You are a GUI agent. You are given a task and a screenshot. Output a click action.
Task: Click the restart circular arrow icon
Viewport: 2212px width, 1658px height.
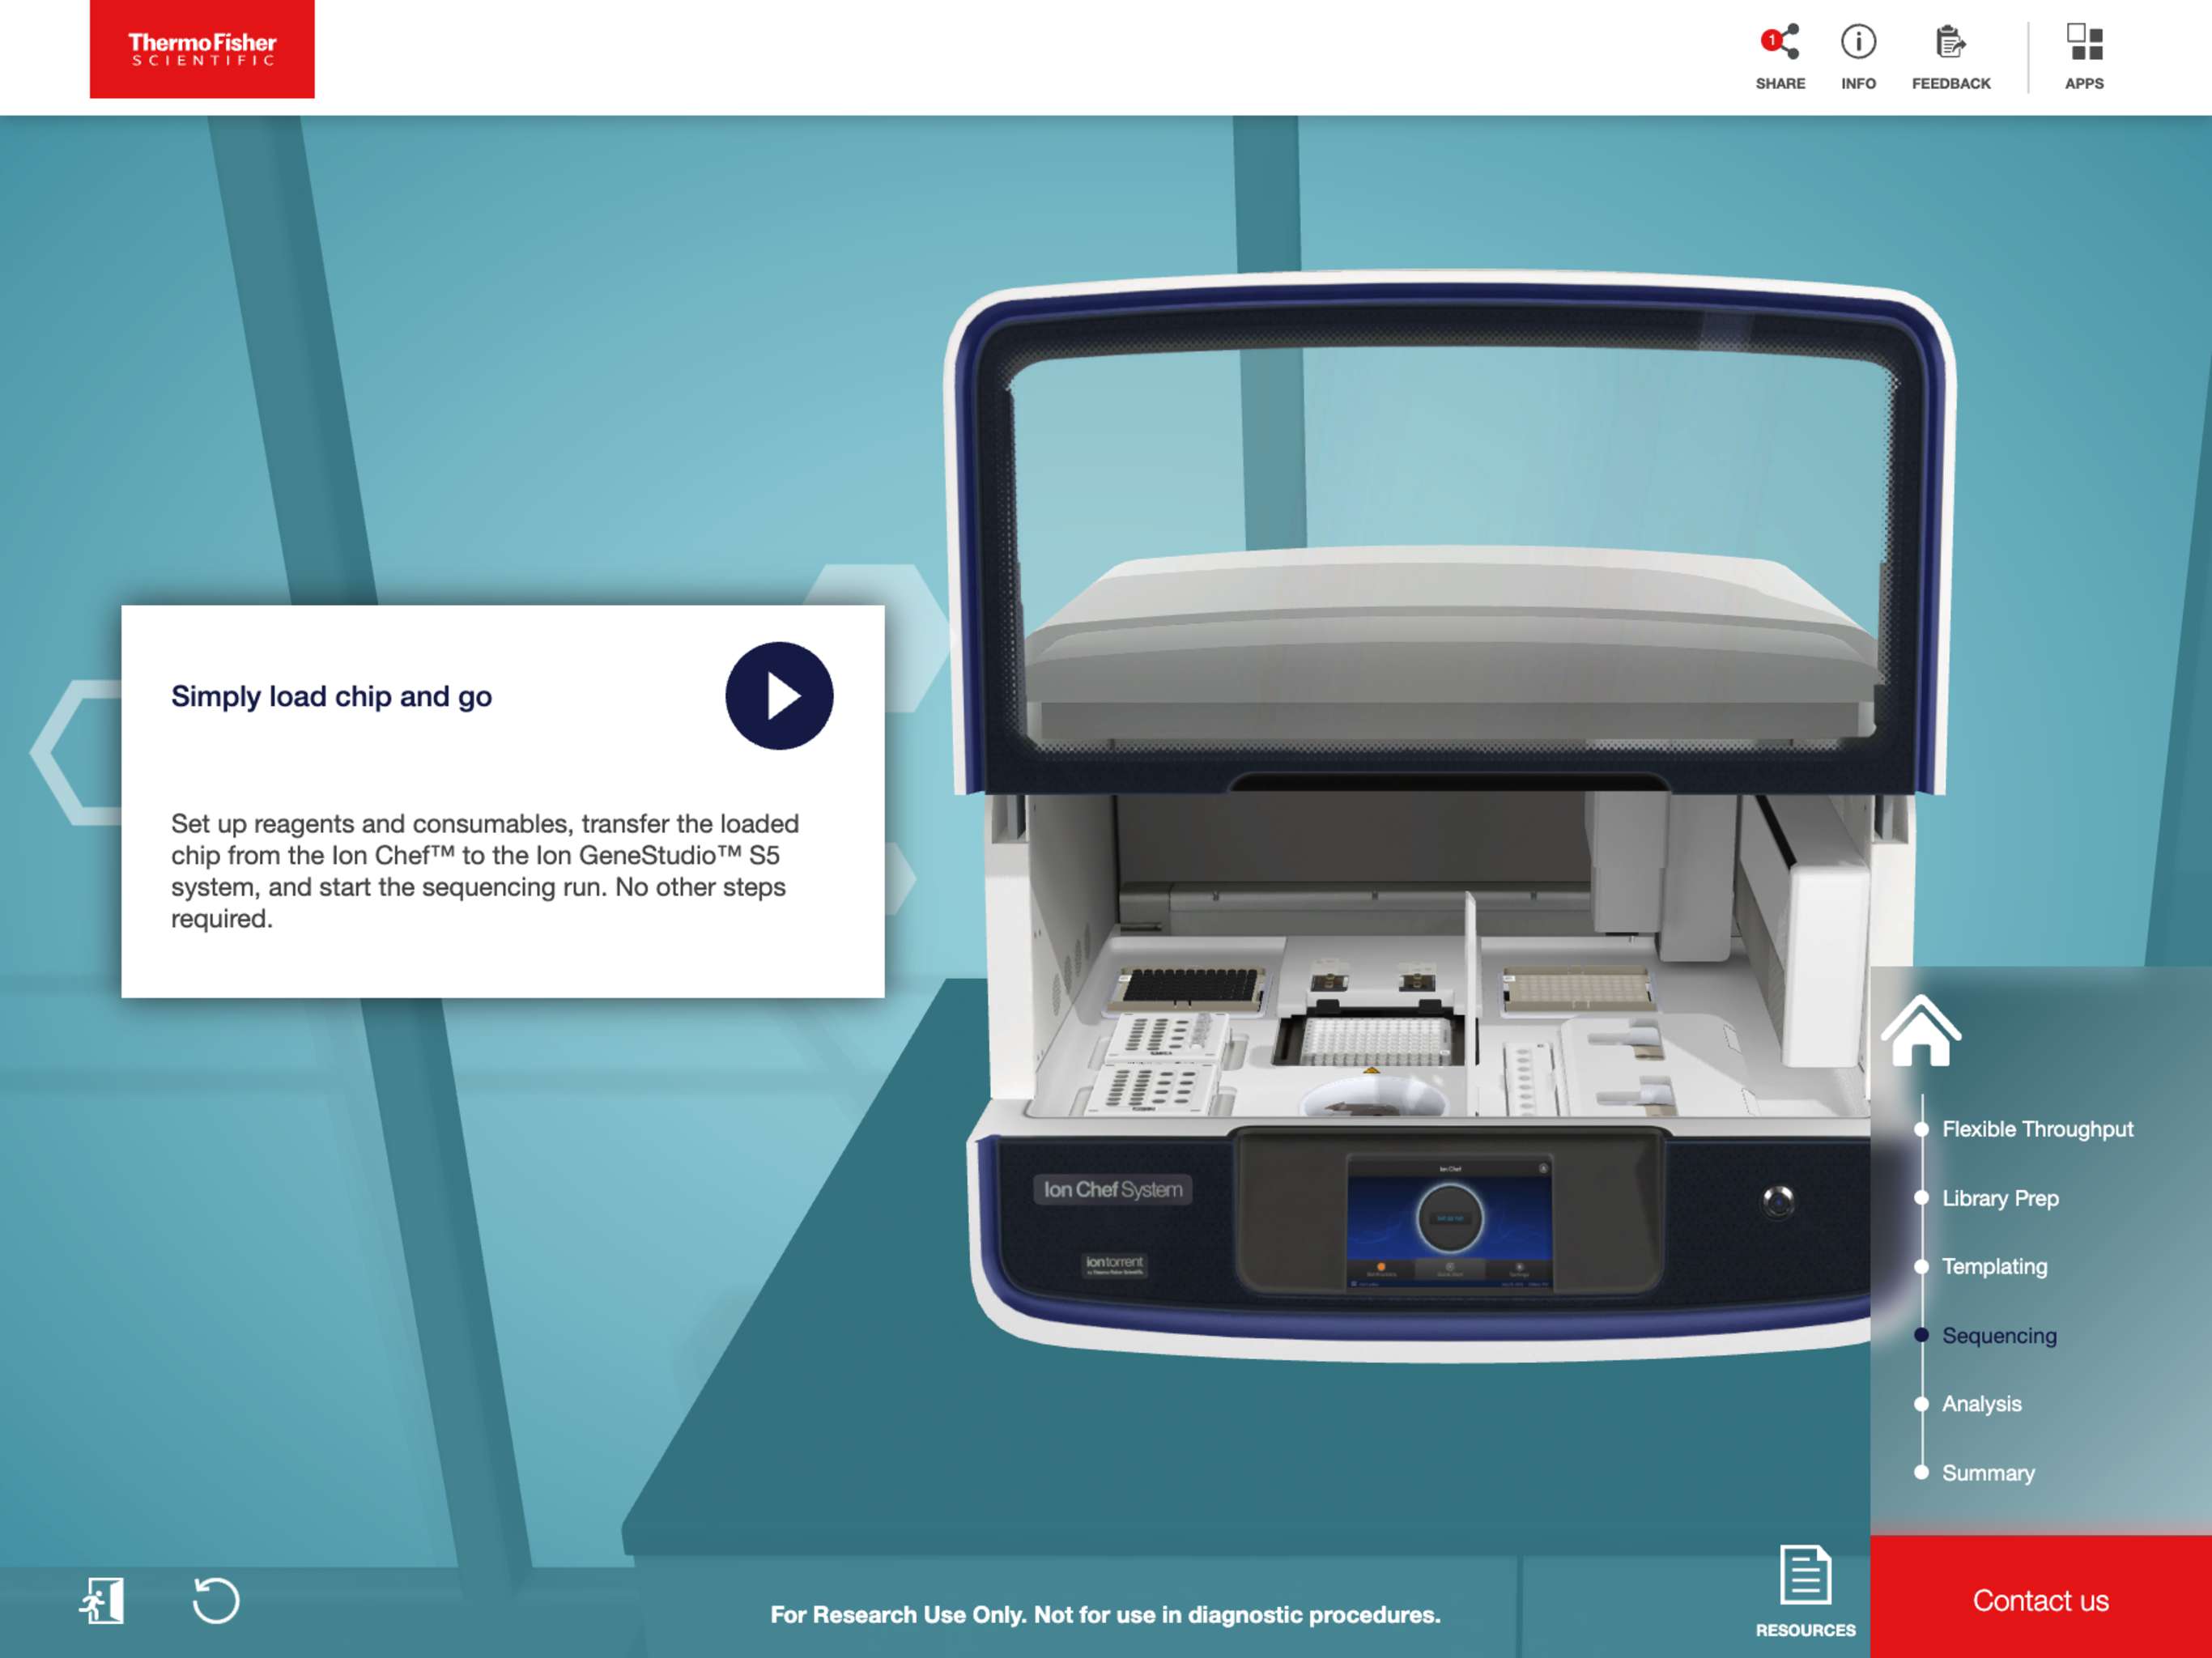[216, 1600]
